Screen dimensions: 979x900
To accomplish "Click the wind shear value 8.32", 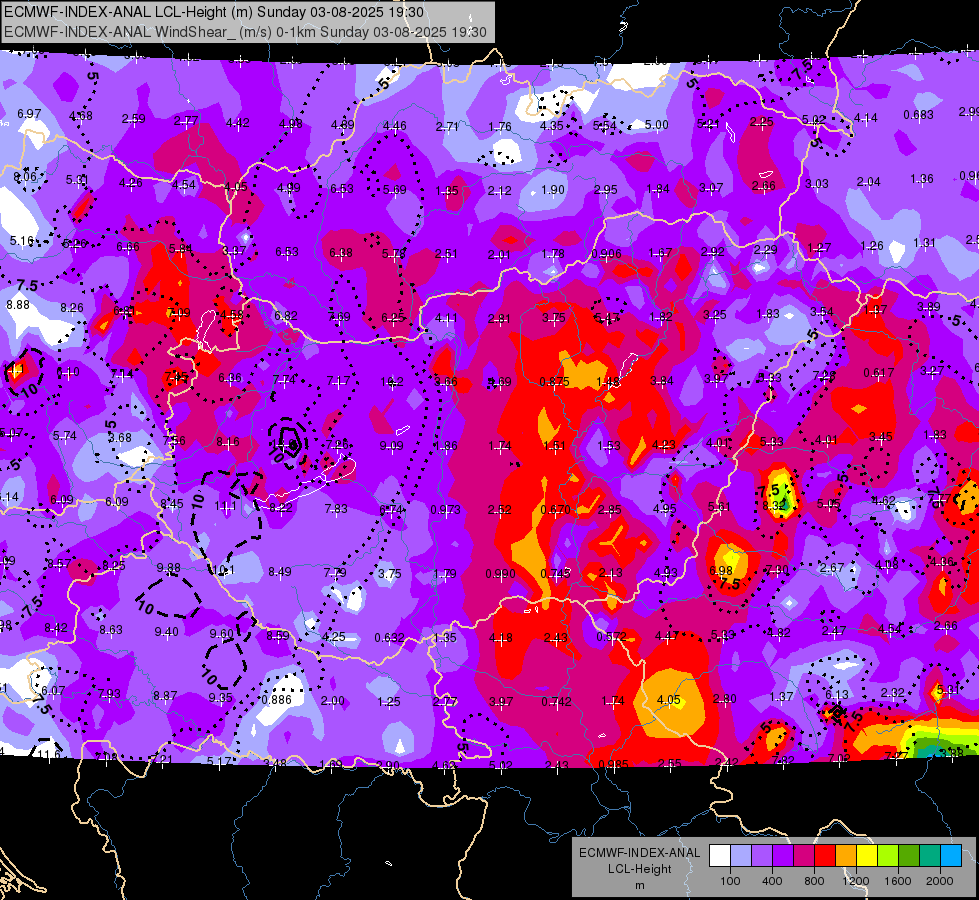I will coord(774,506).
